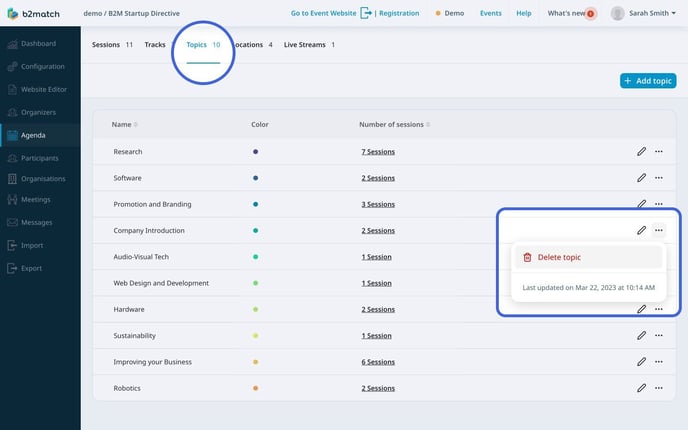
Task: Open Organizers in the sidebar
Action: 40,112
